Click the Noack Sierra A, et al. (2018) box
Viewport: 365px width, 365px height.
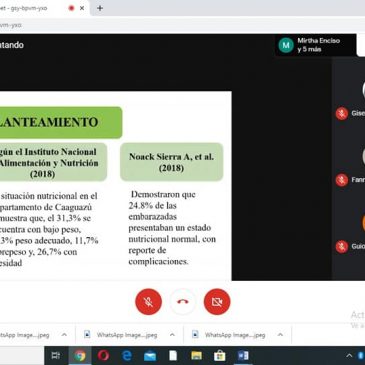point(172,162)
